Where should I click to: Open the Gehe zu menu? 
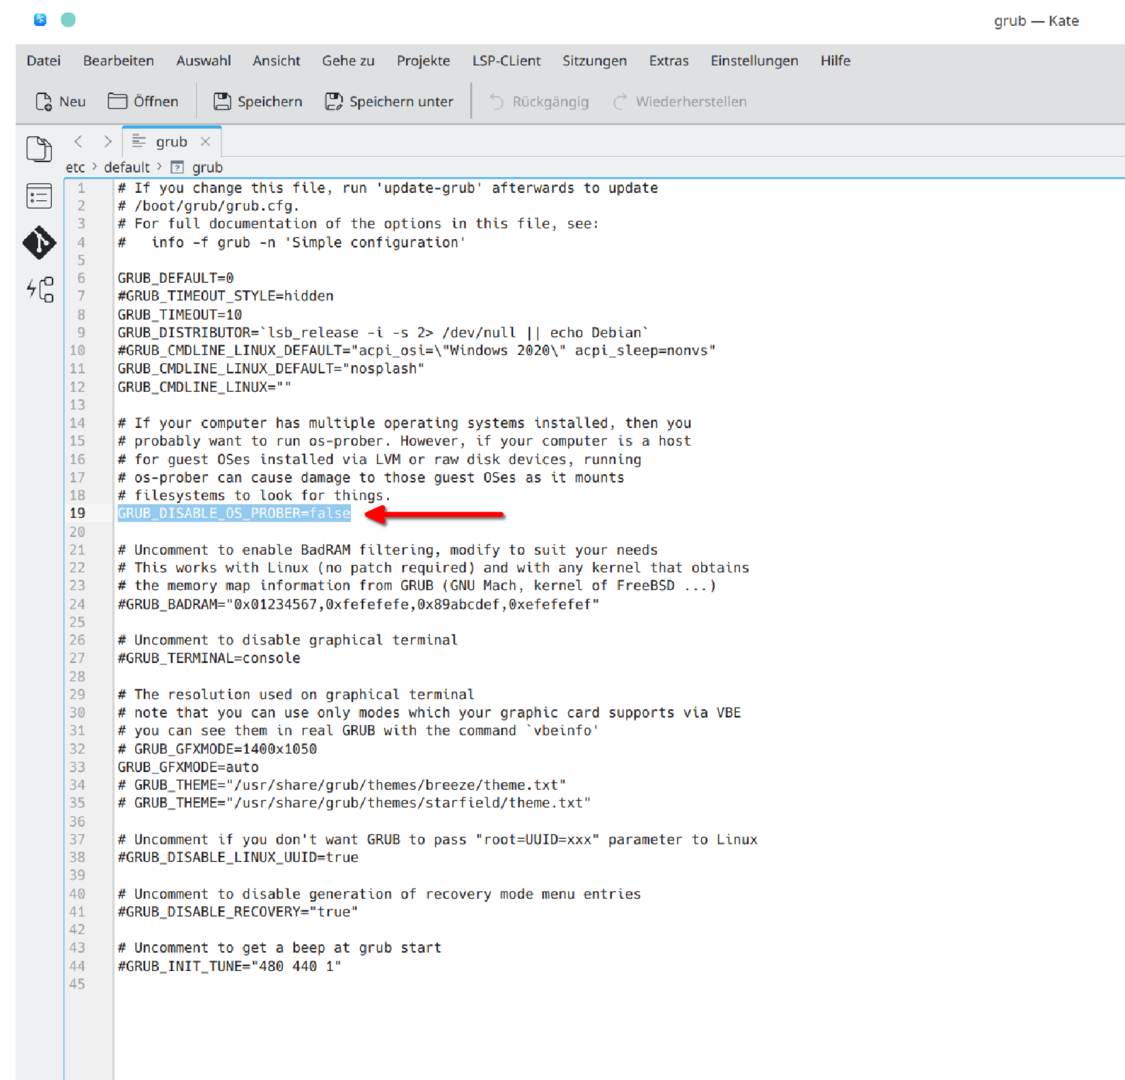(348, 61)
